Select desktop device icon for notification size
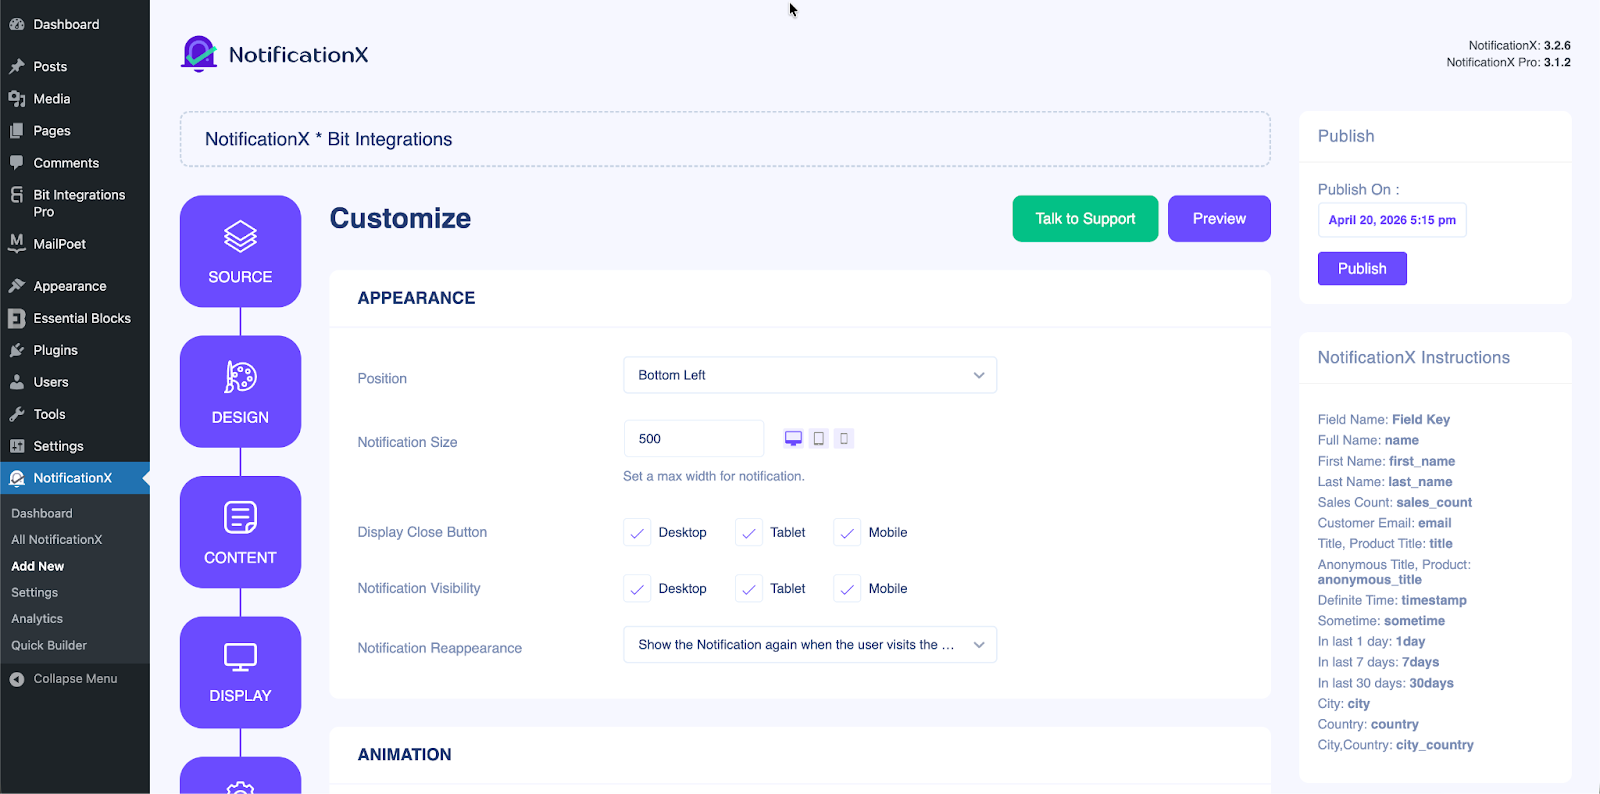Screen dimensions: 1600x794 [793, 438]
